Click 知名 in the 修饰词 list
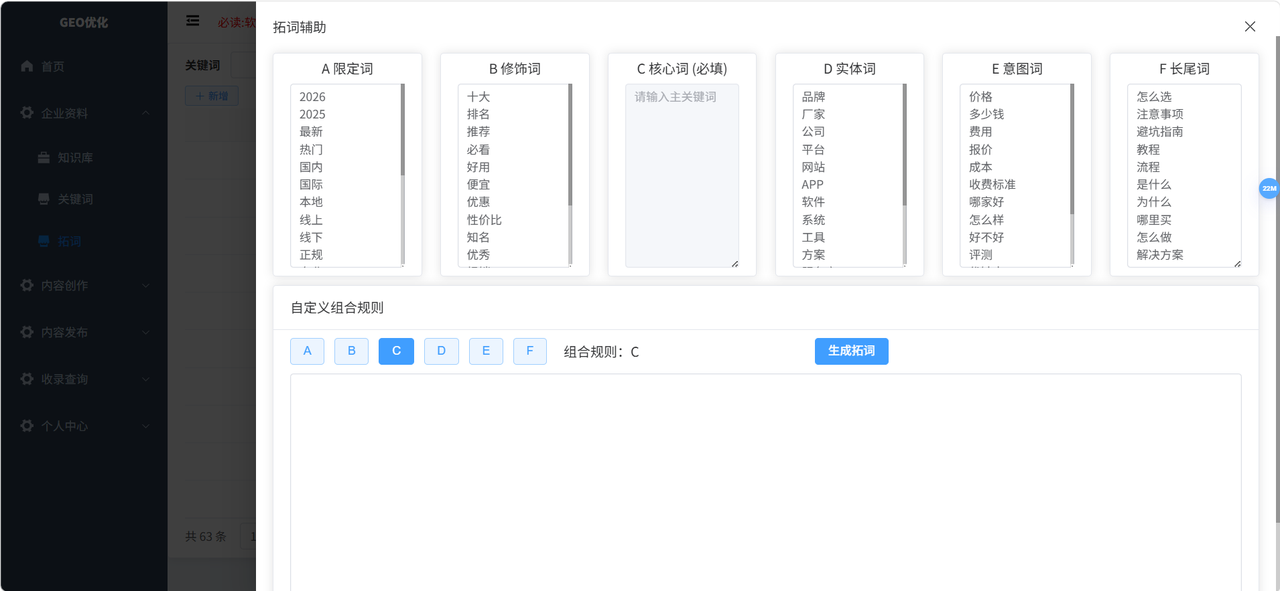1280x591 pixels. [479, 237]
